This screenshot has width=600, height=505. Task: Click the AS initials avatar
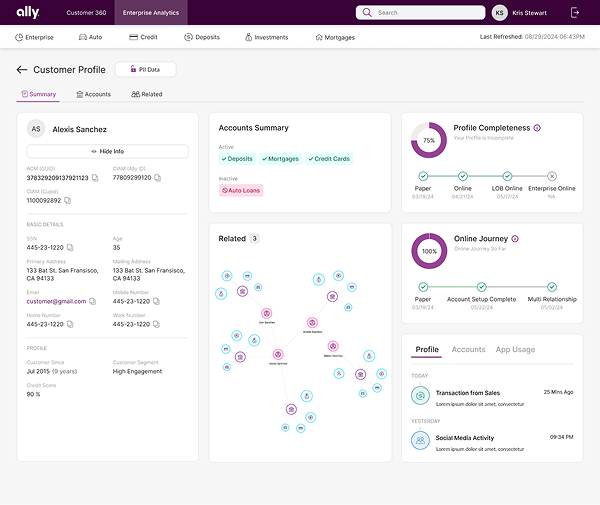pos(36,129)
